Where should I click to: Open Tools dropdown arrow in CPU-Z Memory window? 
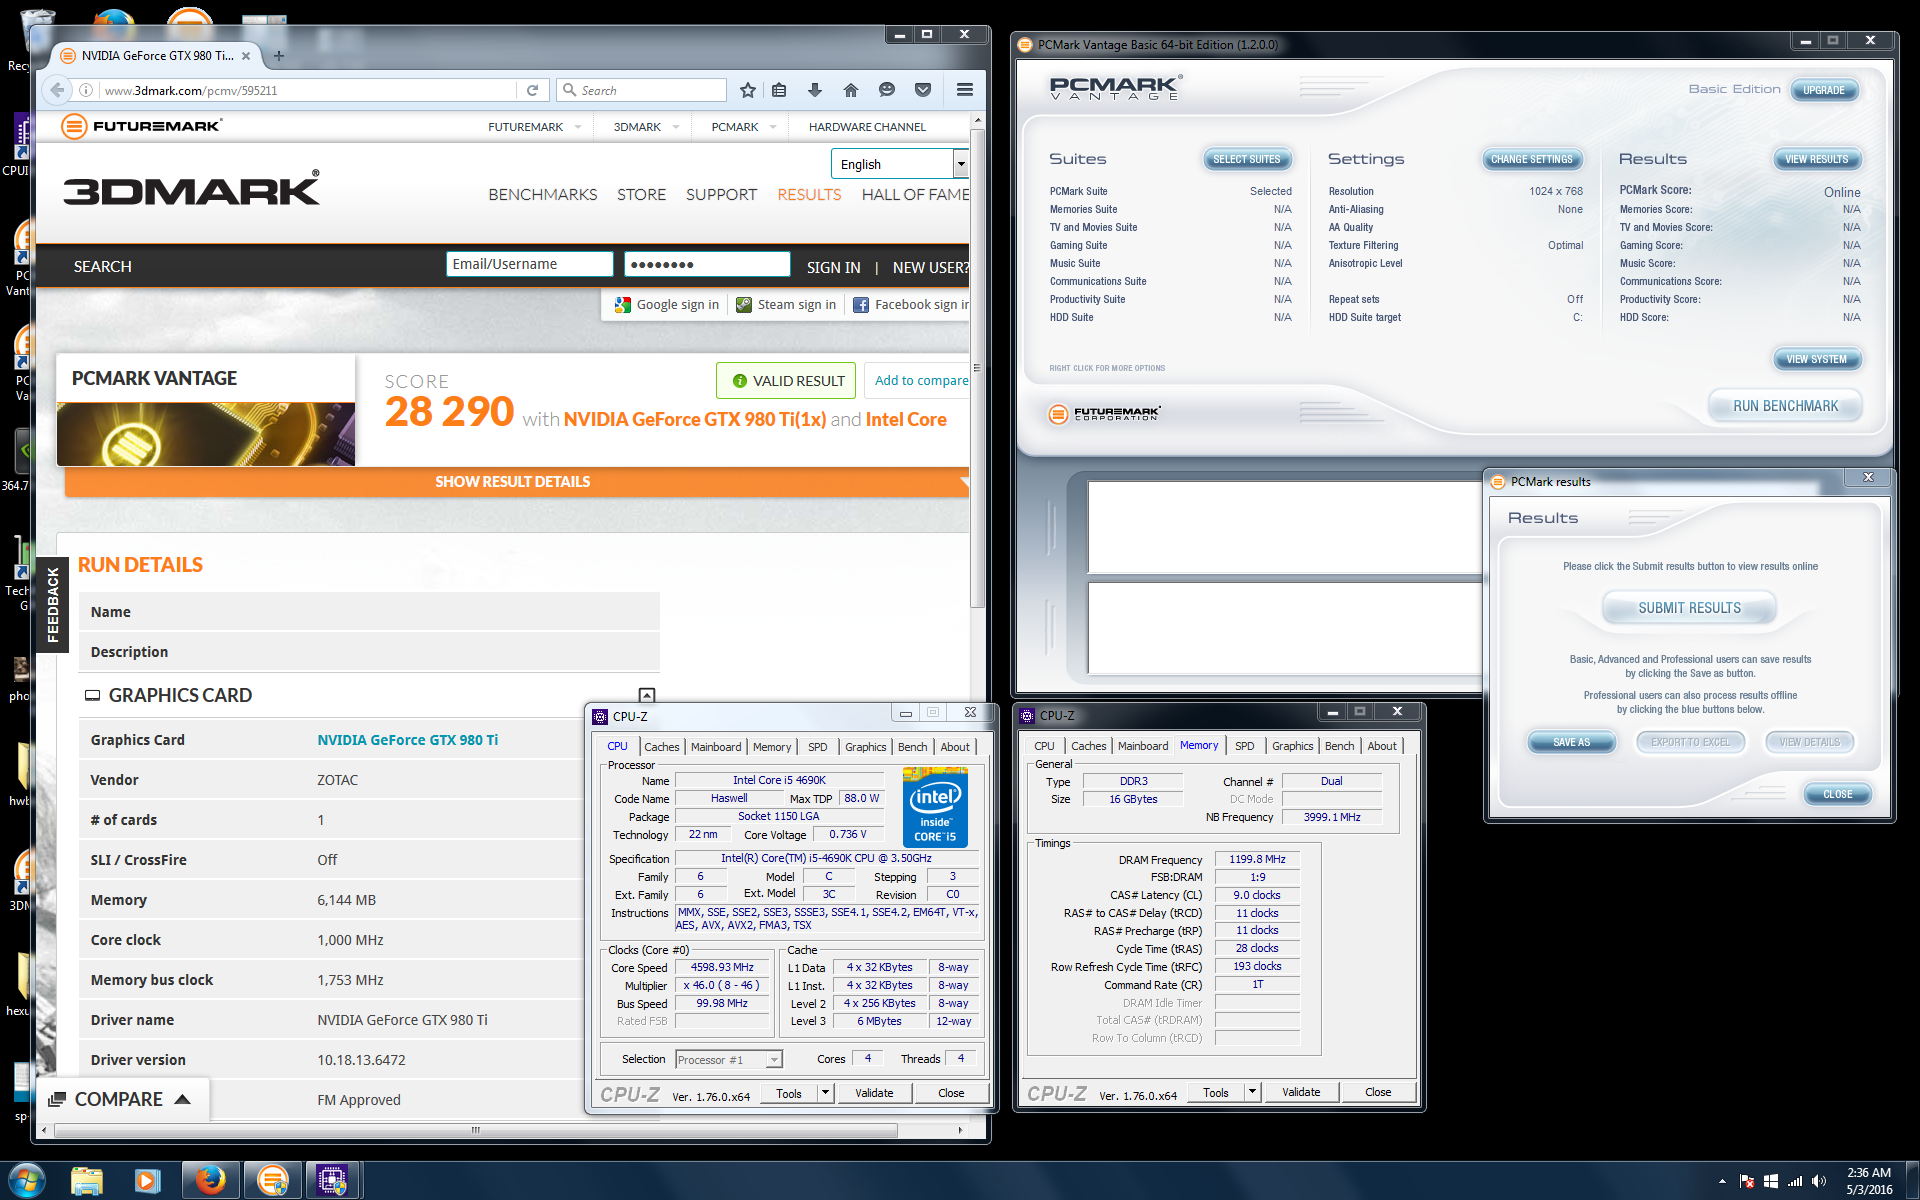1252,1092
